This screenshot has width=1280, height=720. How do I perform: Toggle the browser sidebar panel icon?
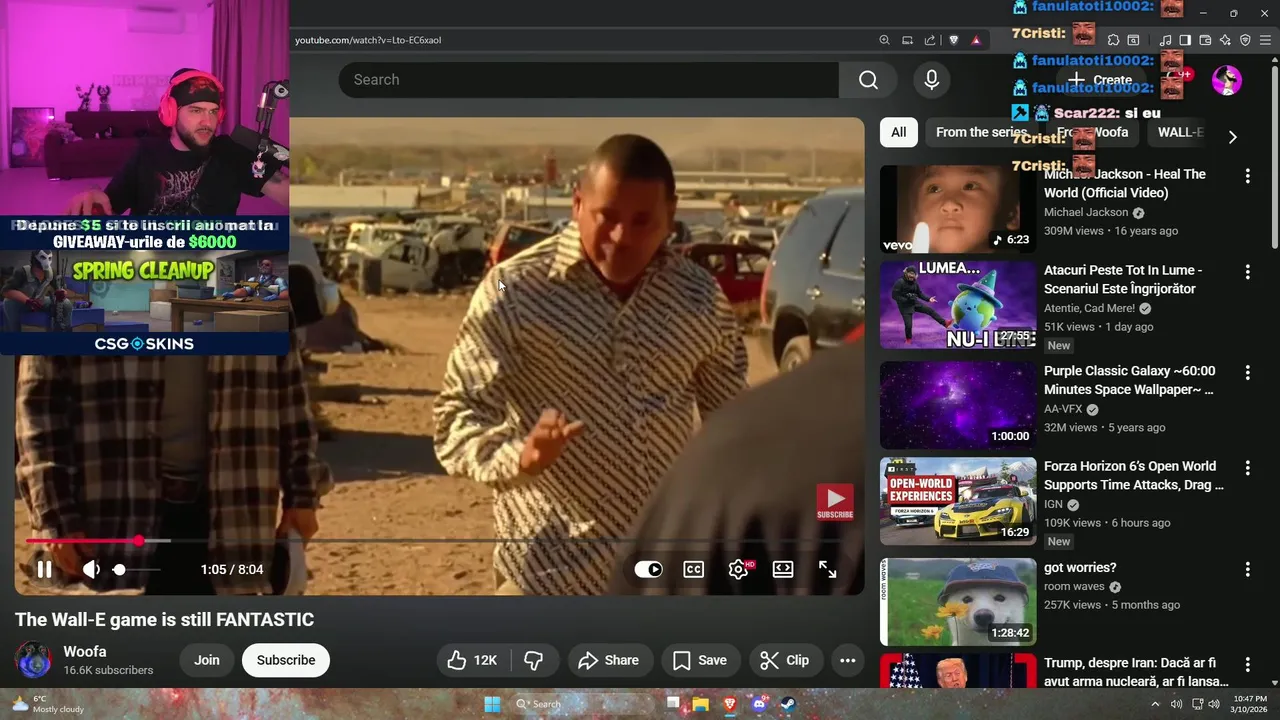coord(1185,40)
